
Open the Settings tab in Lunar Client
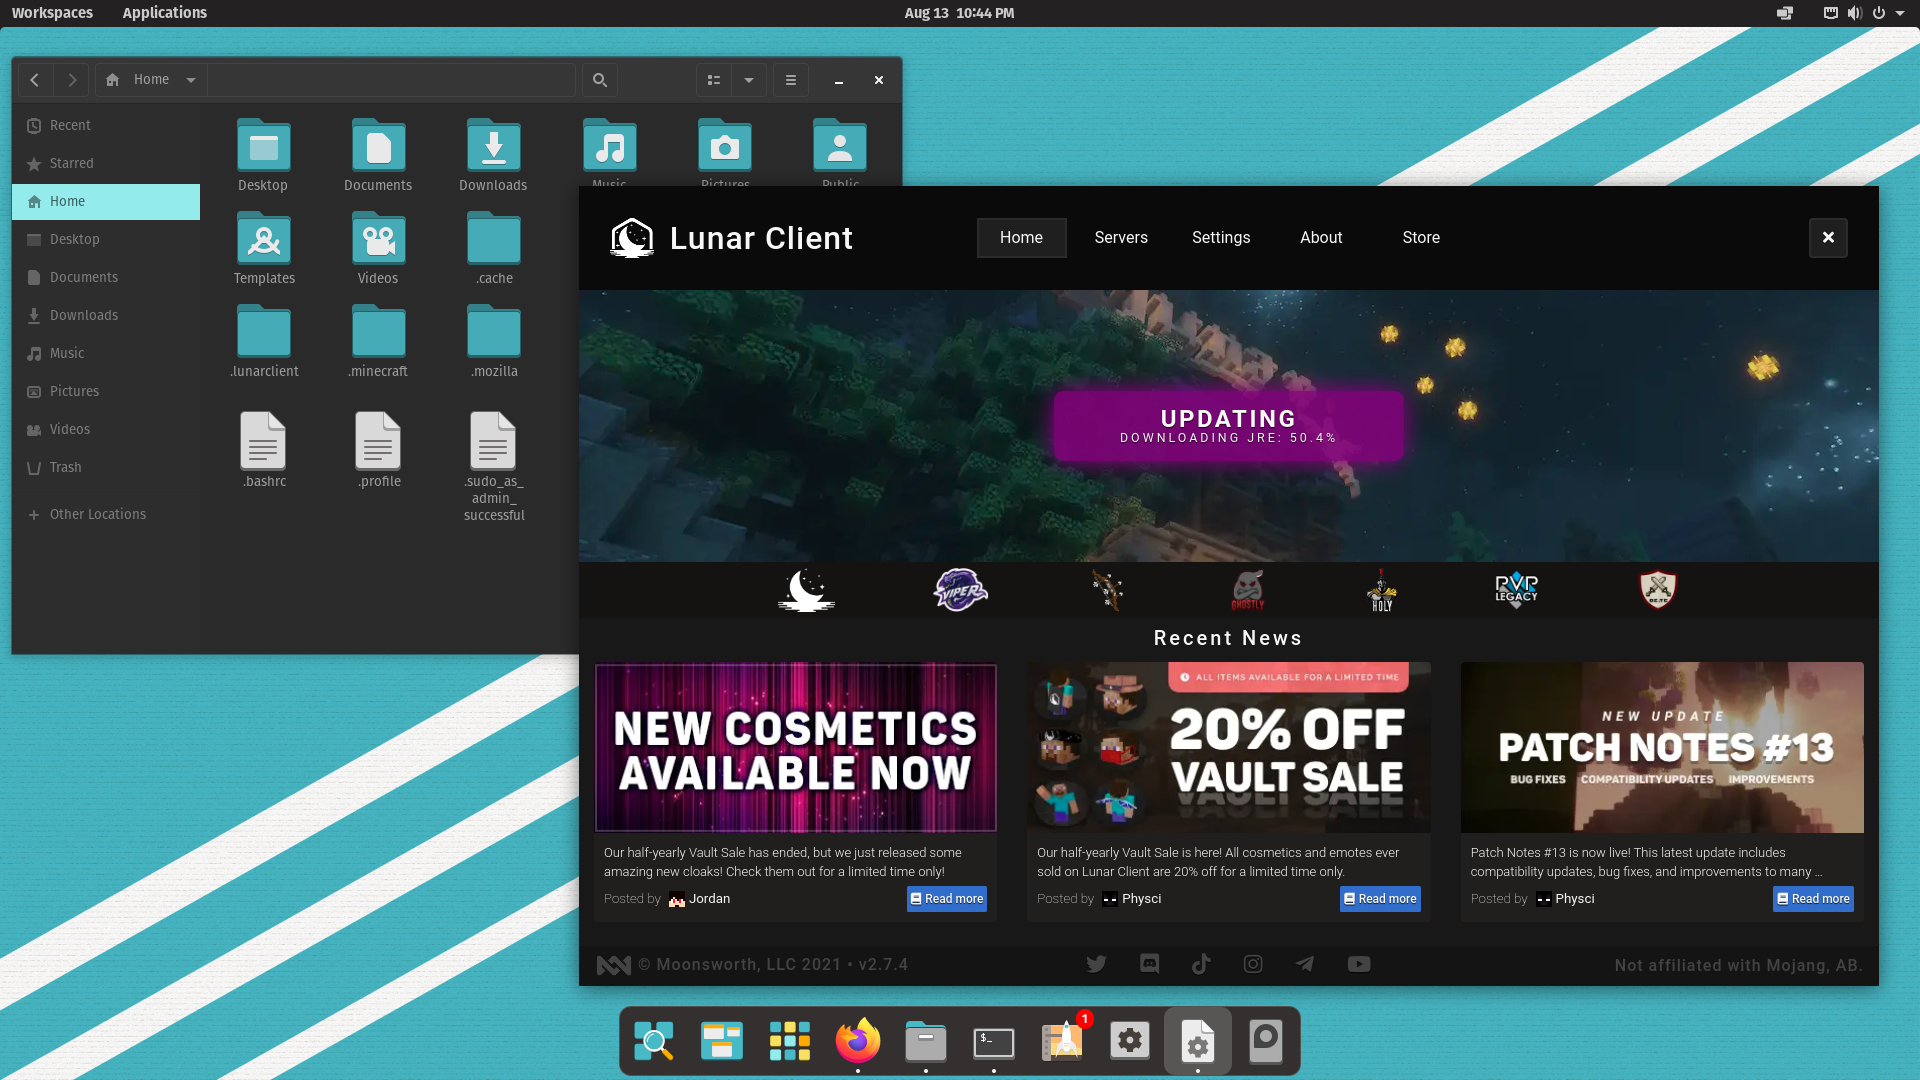[1220, 238]
